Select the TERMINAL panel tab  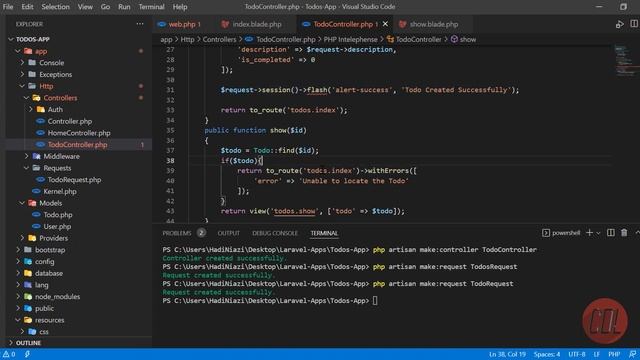(324, 233)
